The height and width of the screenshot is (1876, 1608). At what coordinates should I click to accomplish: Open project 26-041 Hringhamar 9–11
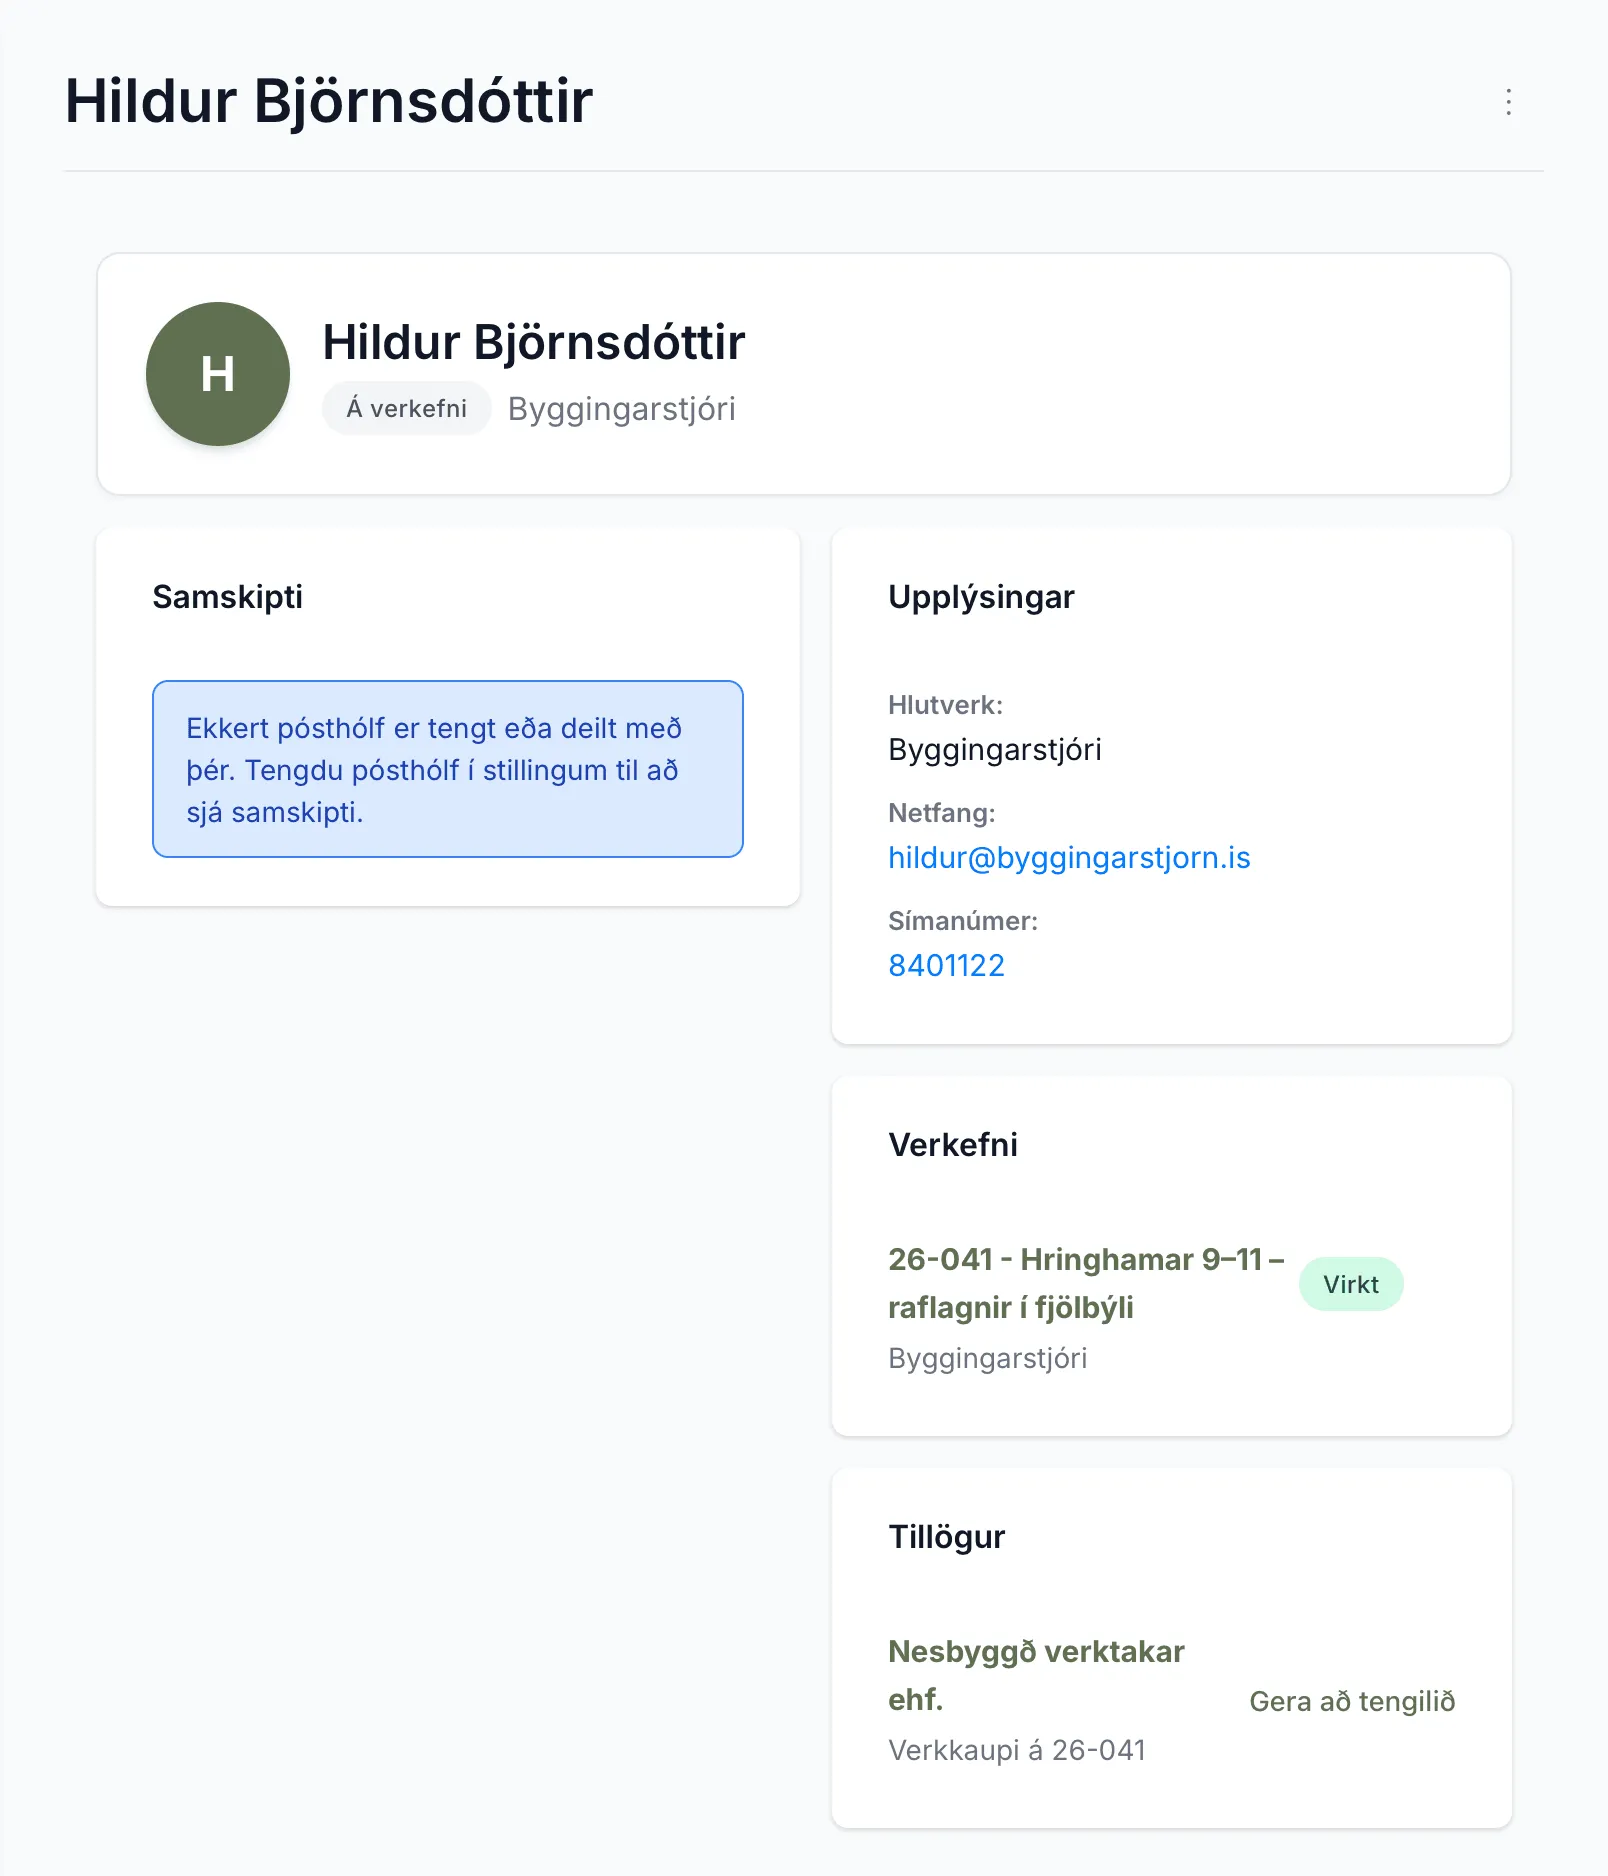(x=1086, y=1283)
